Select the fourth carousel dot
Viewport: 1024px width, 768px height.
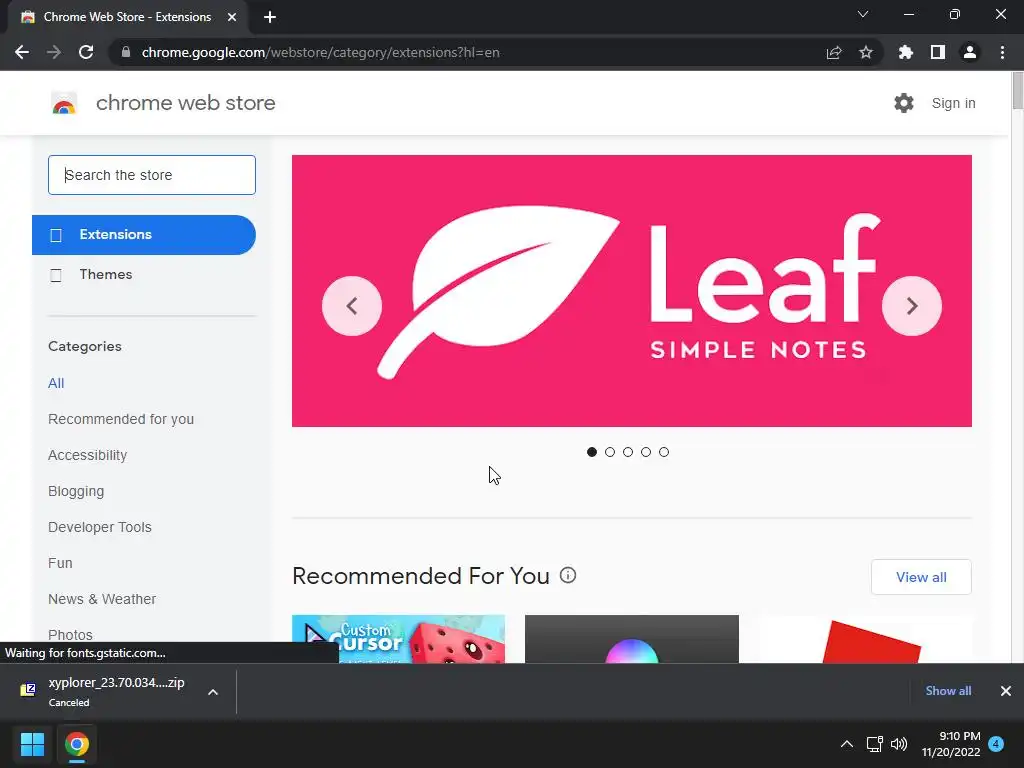pyautogui.click(x=646, y=452)
